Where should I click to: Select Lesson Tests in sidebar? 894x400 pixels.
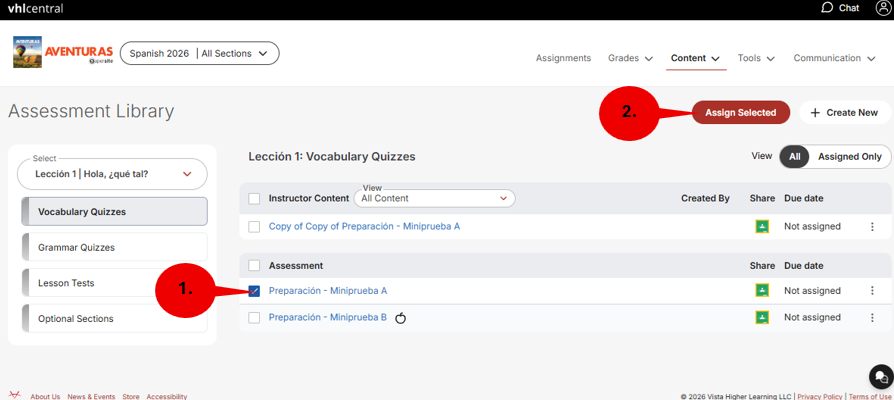(x=115, y=283)
